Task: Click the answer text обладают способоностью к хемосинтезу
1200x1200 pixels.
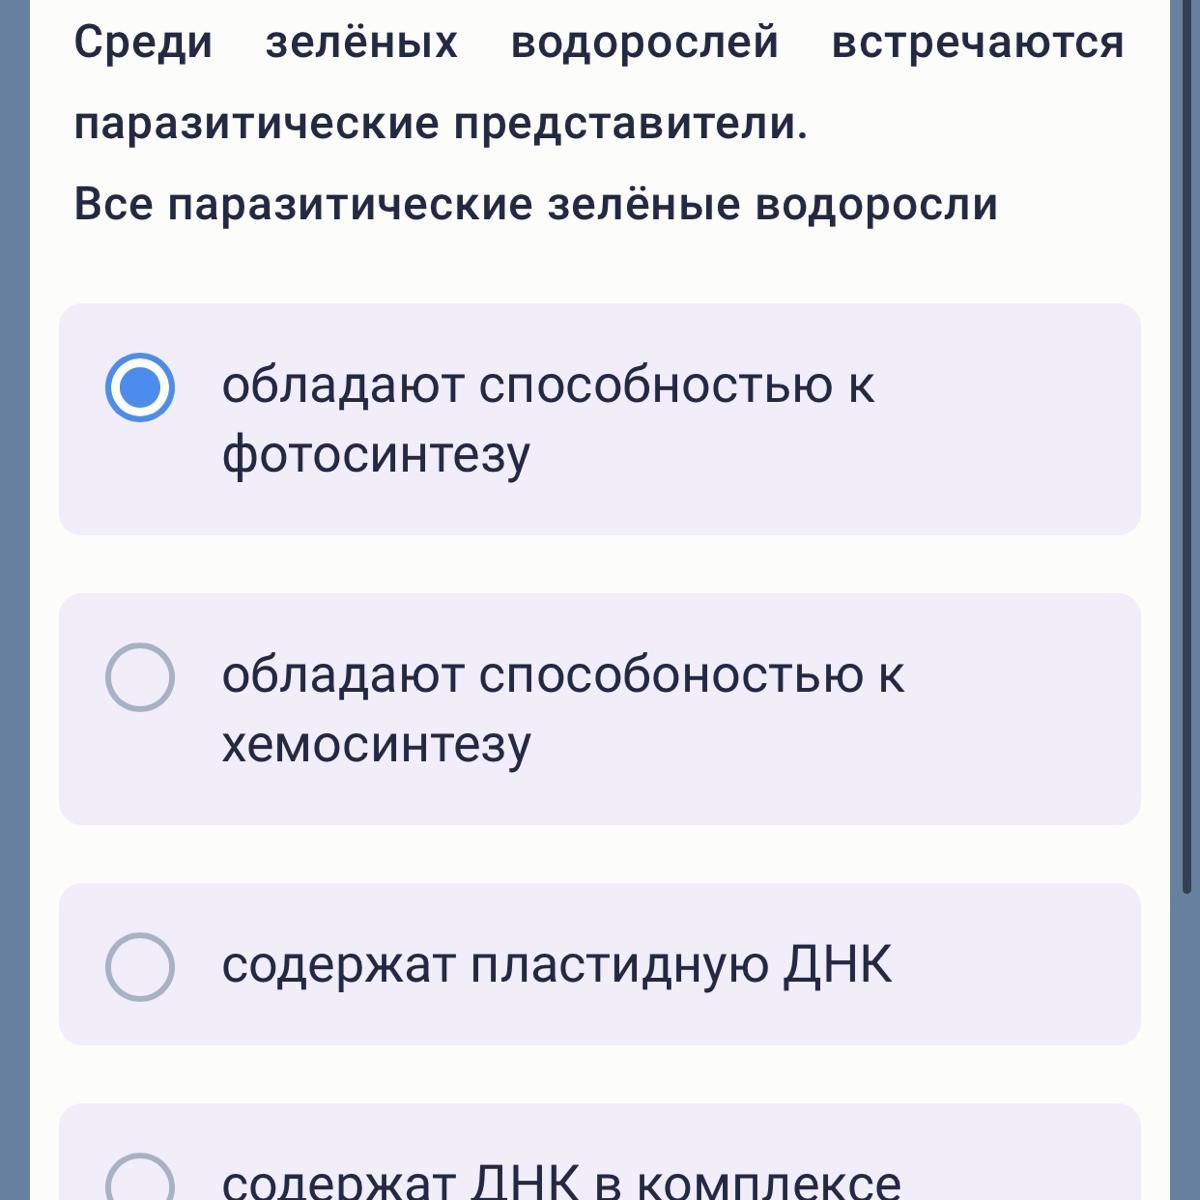Action: (563, 709)
